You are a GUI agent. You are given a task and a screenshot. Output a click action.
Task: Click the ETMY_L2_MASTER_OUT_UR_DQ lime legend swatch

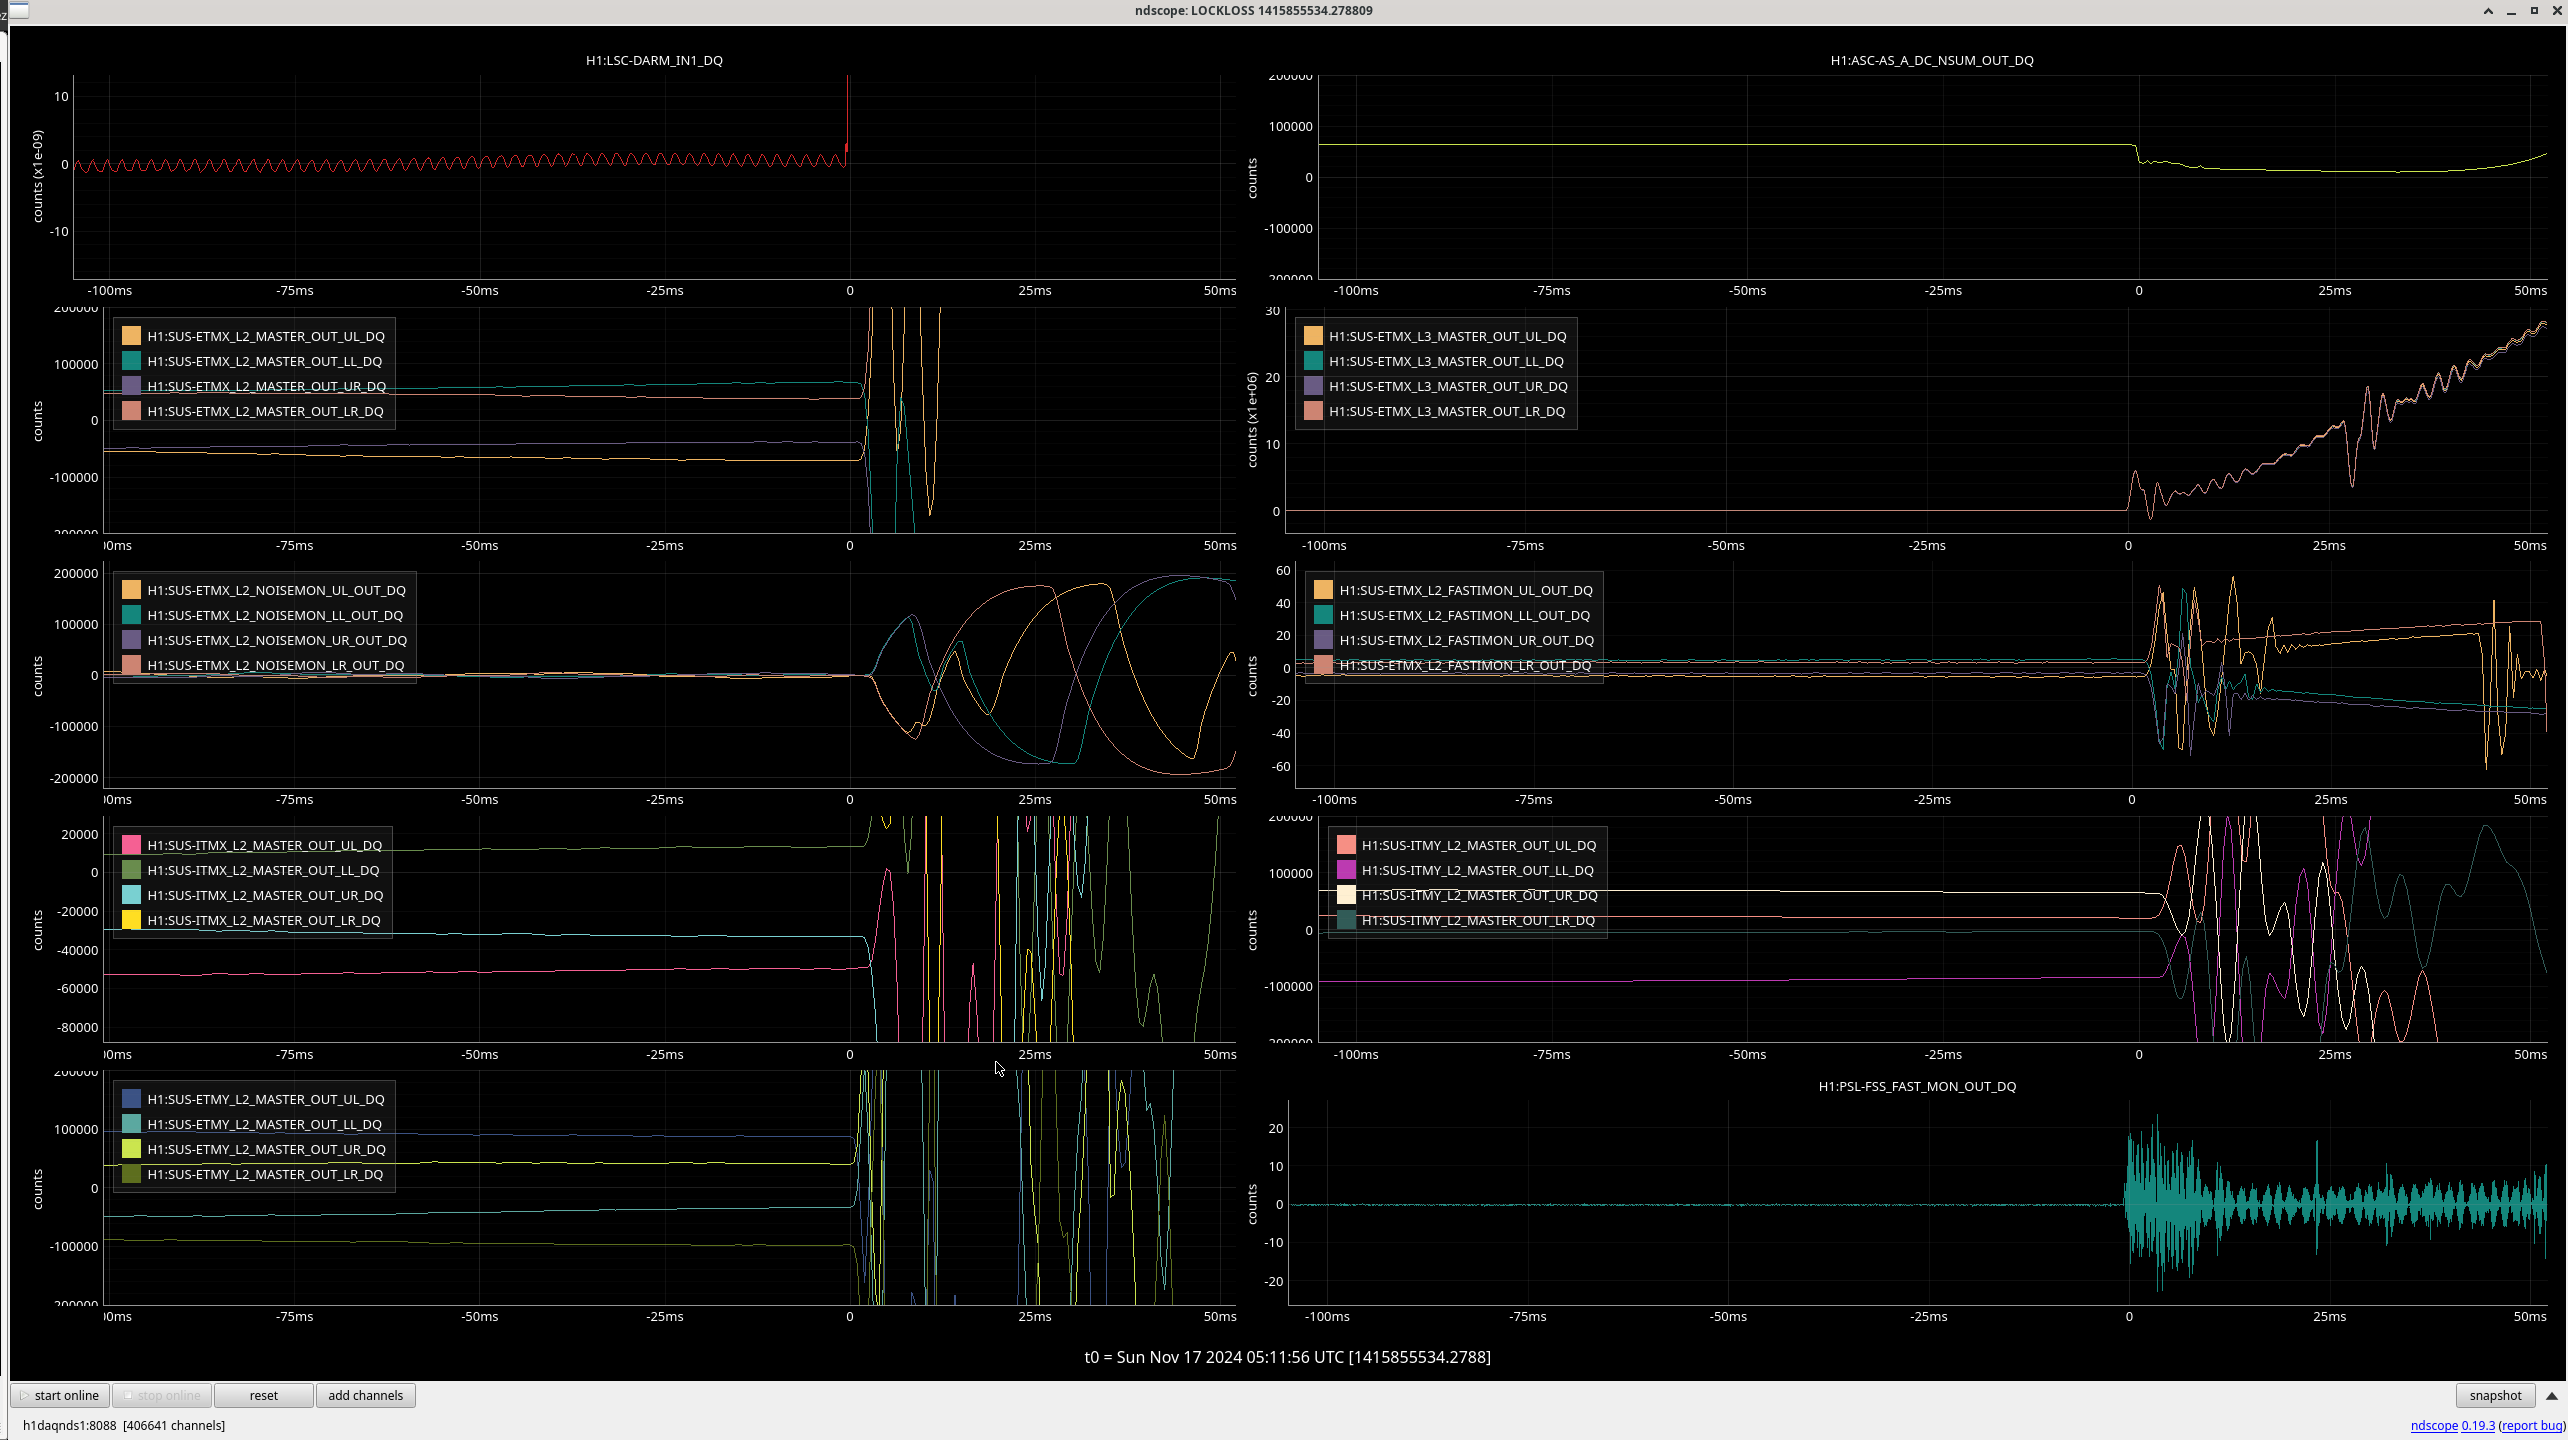[x=131, y=1149]
